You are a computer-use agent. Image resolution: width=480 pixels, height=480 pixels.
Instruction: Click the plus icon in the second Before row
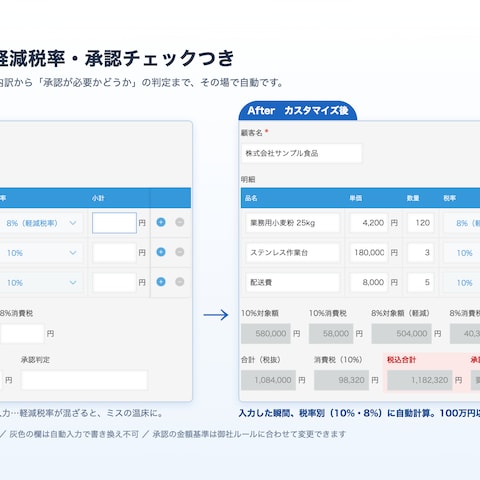coord(161,252)
